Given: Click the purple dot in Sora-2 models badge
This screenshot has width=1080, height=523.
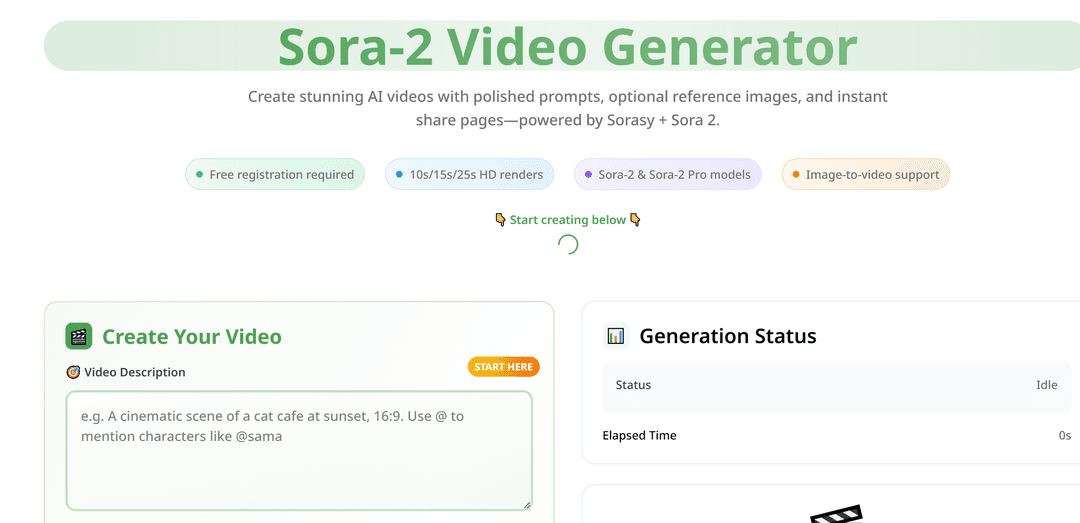Looking at the screenshot, I should [x=589, y=175].
